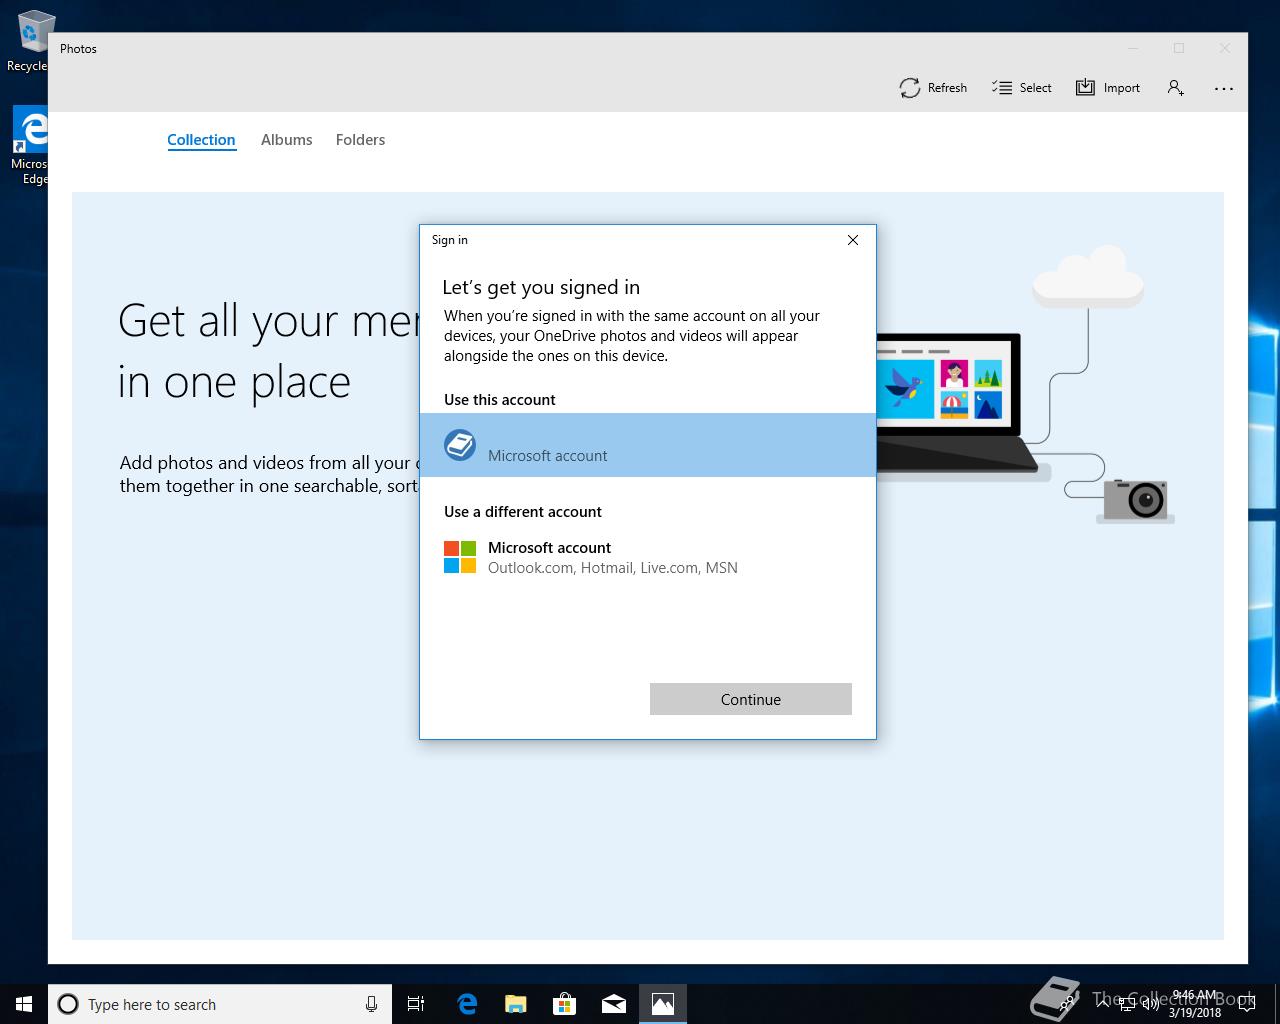
Task: Open Task View from the taskbar
Action: tap(416, 1004)
